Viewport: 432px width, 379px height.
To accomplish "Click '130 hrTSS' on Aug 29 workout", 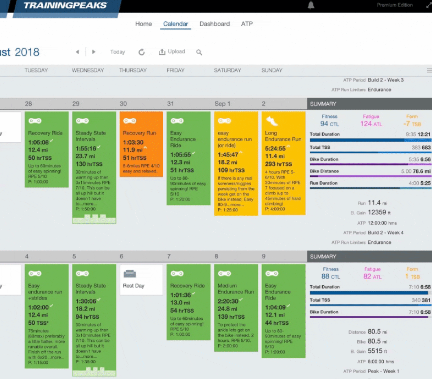I will tap(89, 164).
